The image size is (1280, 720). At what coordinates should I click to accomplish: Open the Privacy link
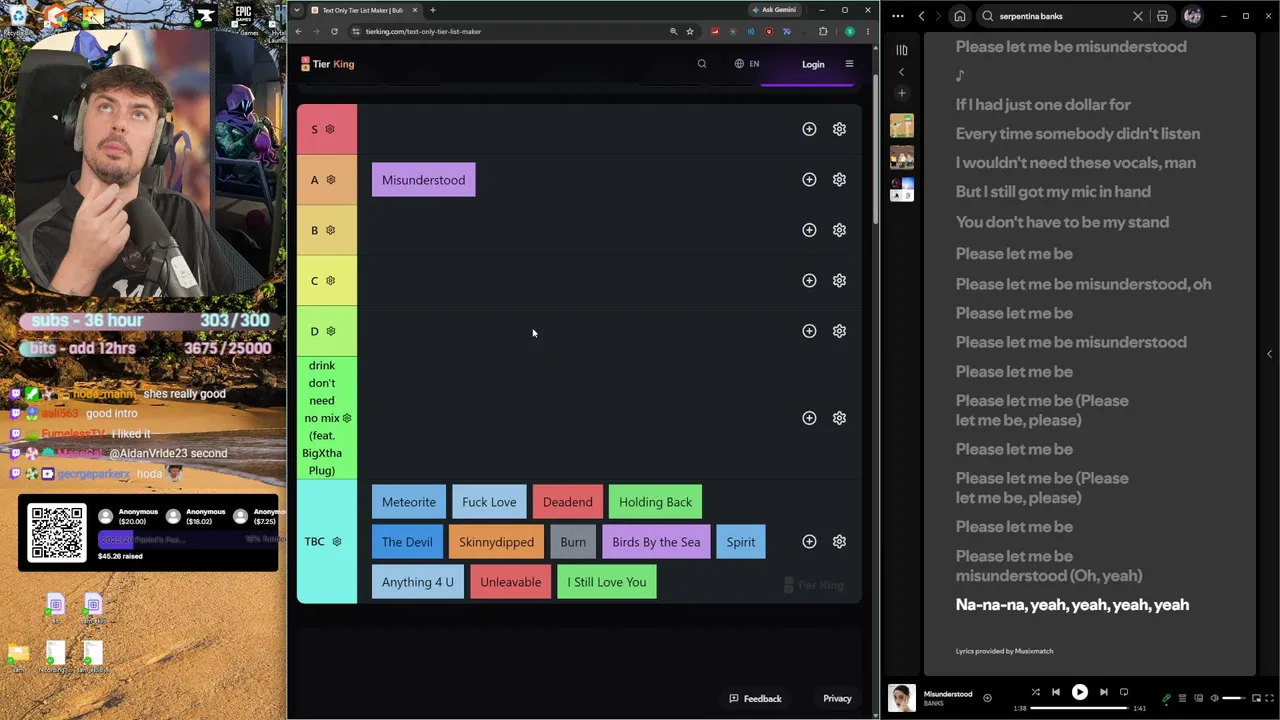coord(837,699)
